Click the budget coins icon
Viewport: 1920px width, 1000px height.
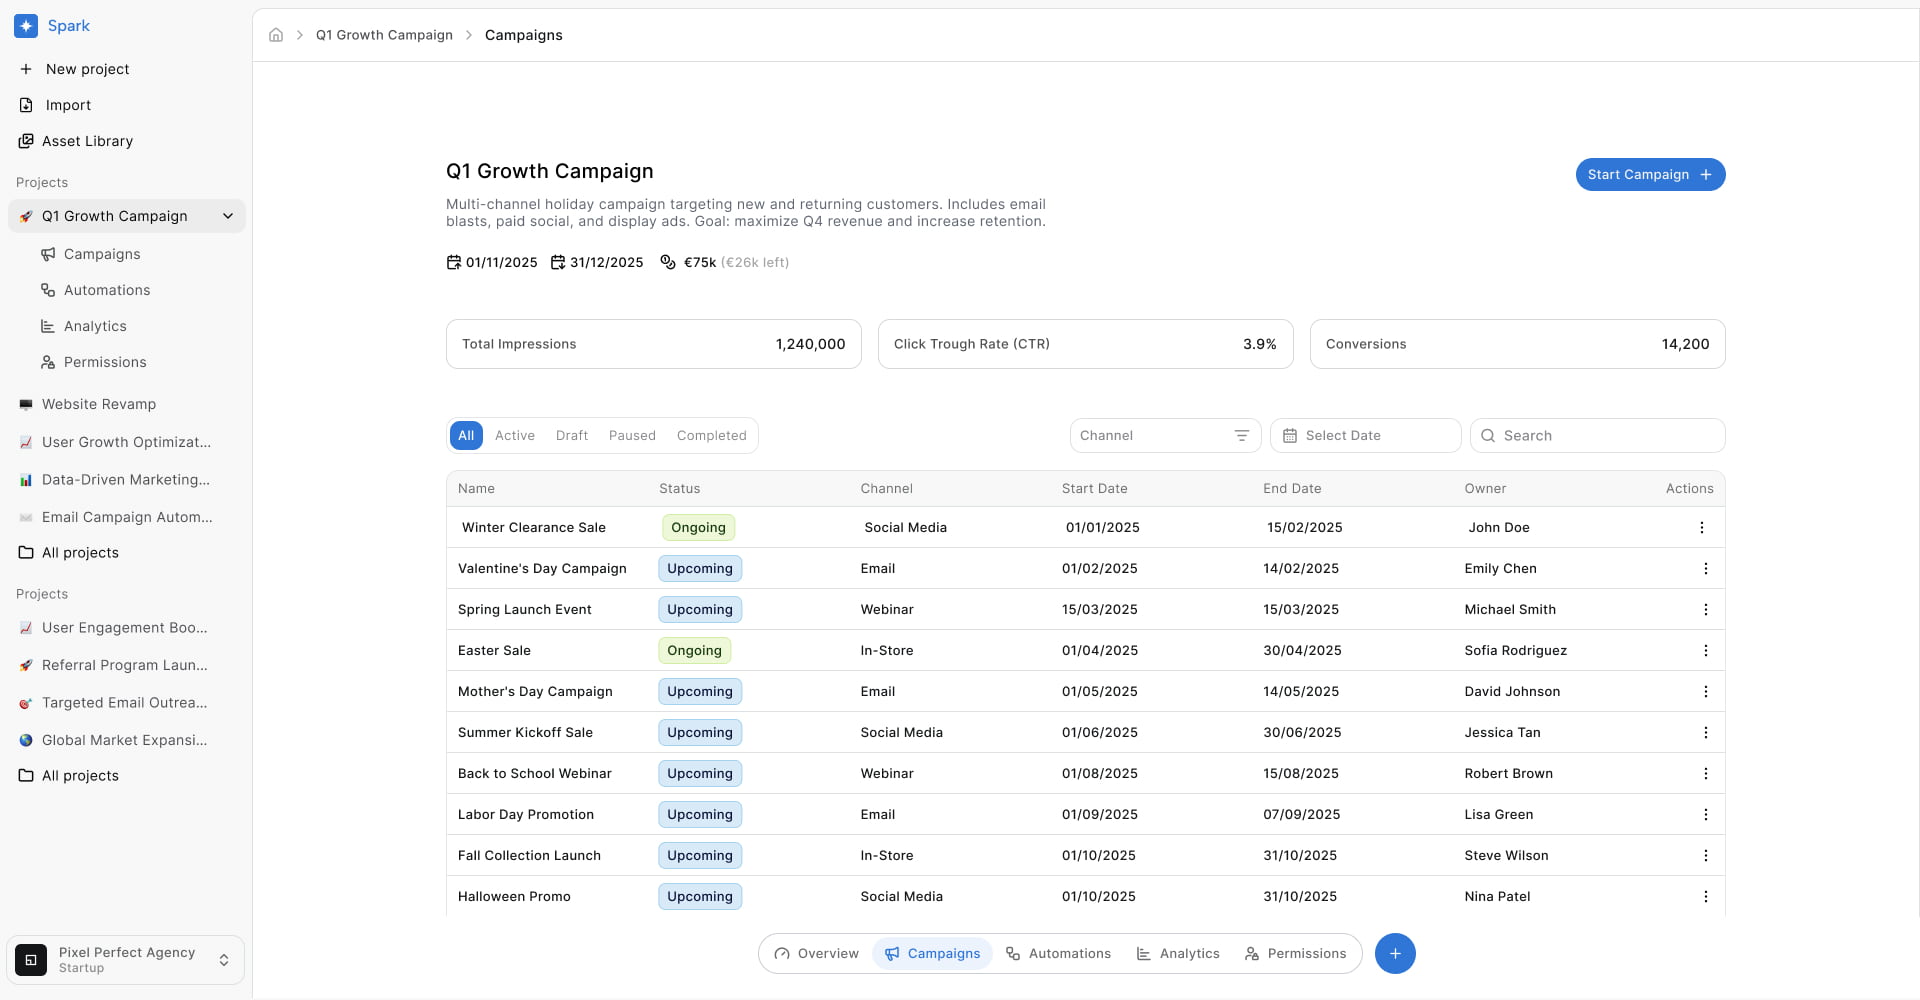(x=668, y=263)
